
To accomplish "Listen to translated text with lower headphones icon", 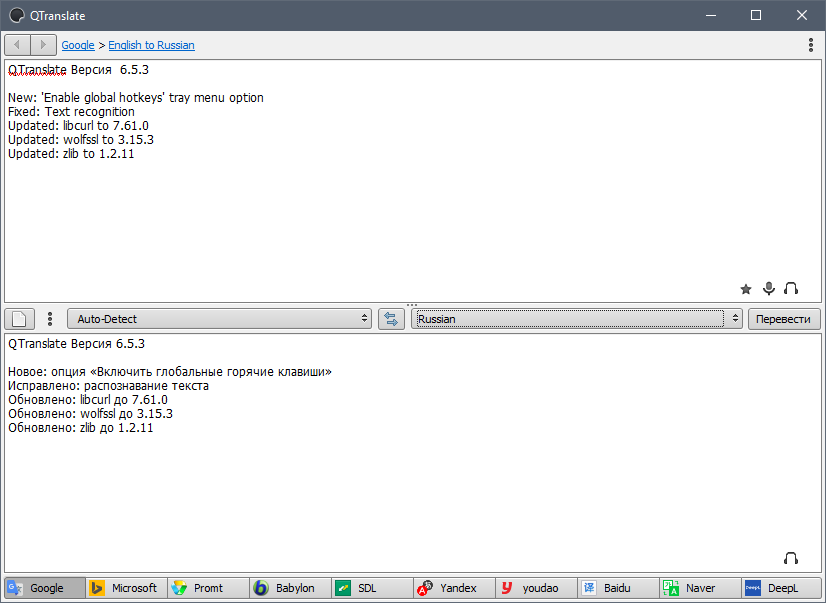I will pos(791,558).
